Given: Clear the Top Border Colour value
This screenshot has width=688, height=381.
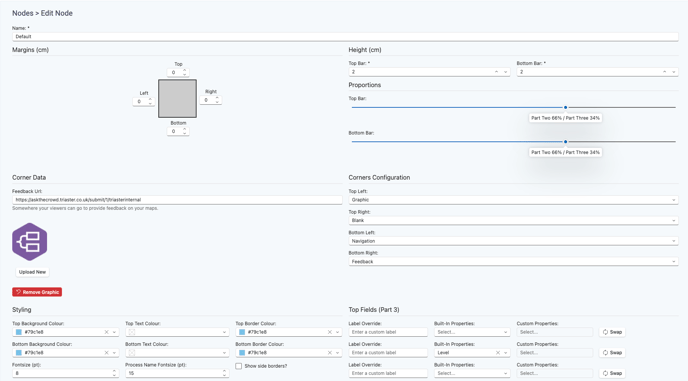Looking at the screenshot, I should point(330,332).
